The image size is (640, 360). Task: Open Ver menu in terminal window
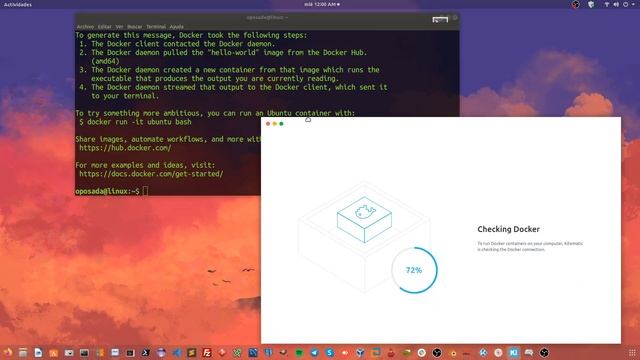[119, 27]
